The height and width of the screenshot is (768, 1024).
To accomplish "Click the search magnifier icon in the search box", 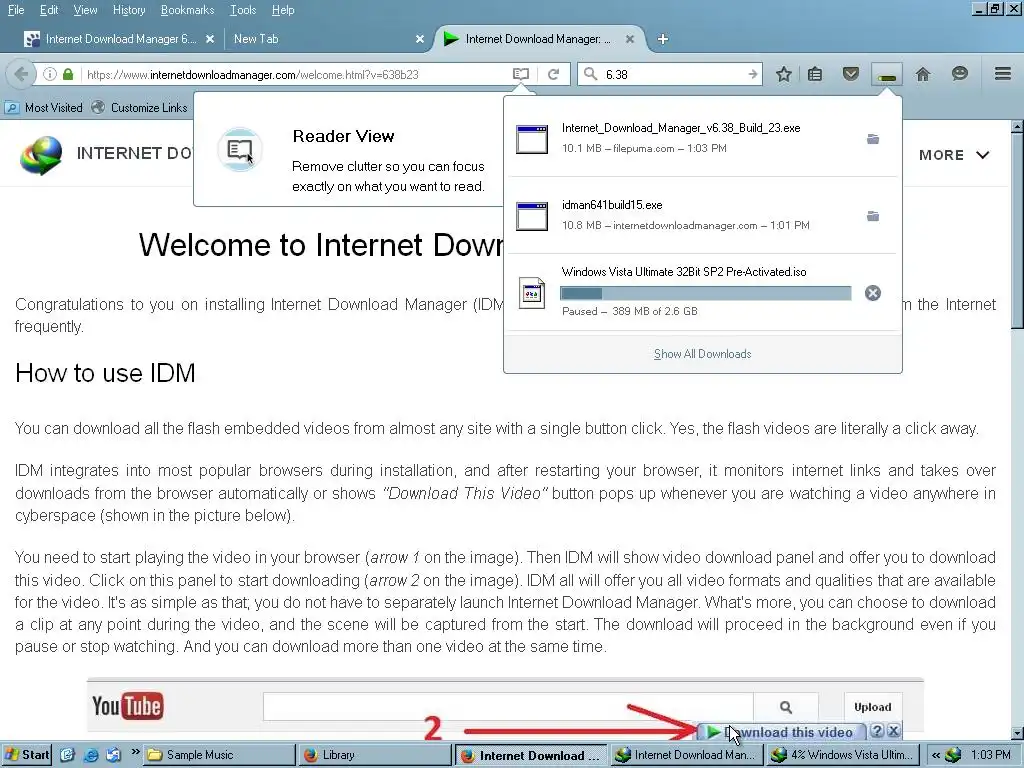I will tap(590, 74).
